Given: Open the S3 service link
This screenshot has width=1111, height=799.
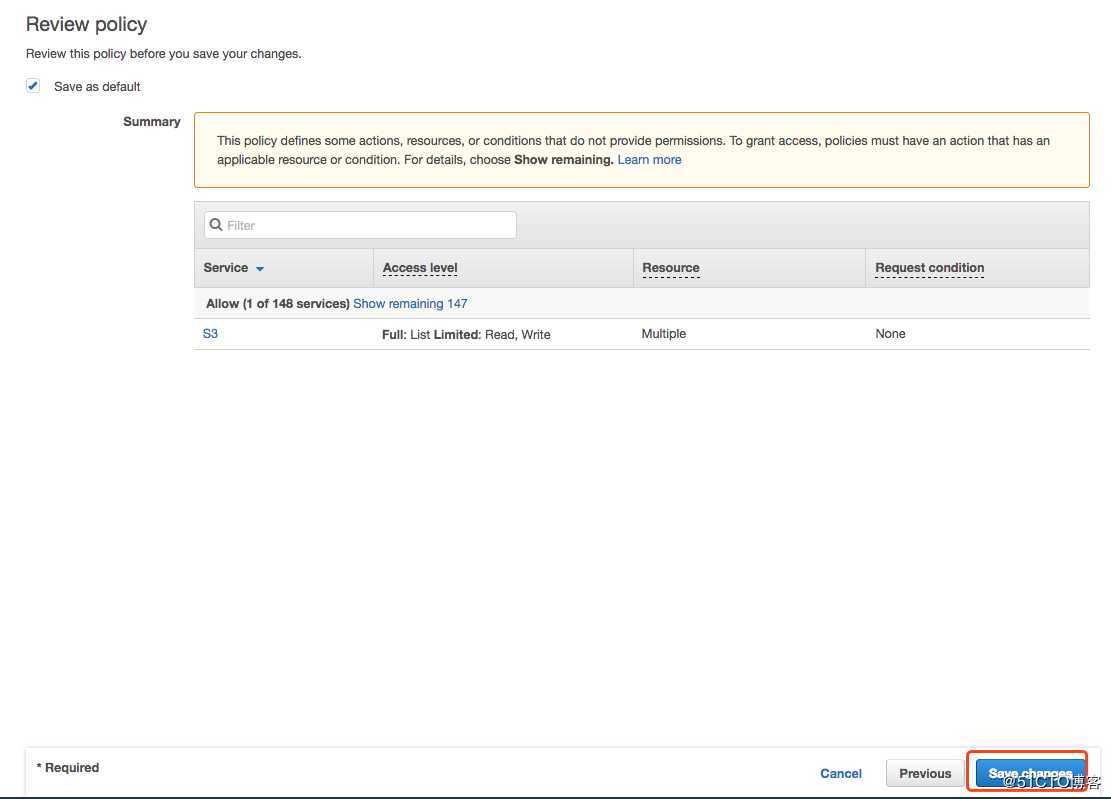Looking at the screenshot, I should (x=210, y=334).
